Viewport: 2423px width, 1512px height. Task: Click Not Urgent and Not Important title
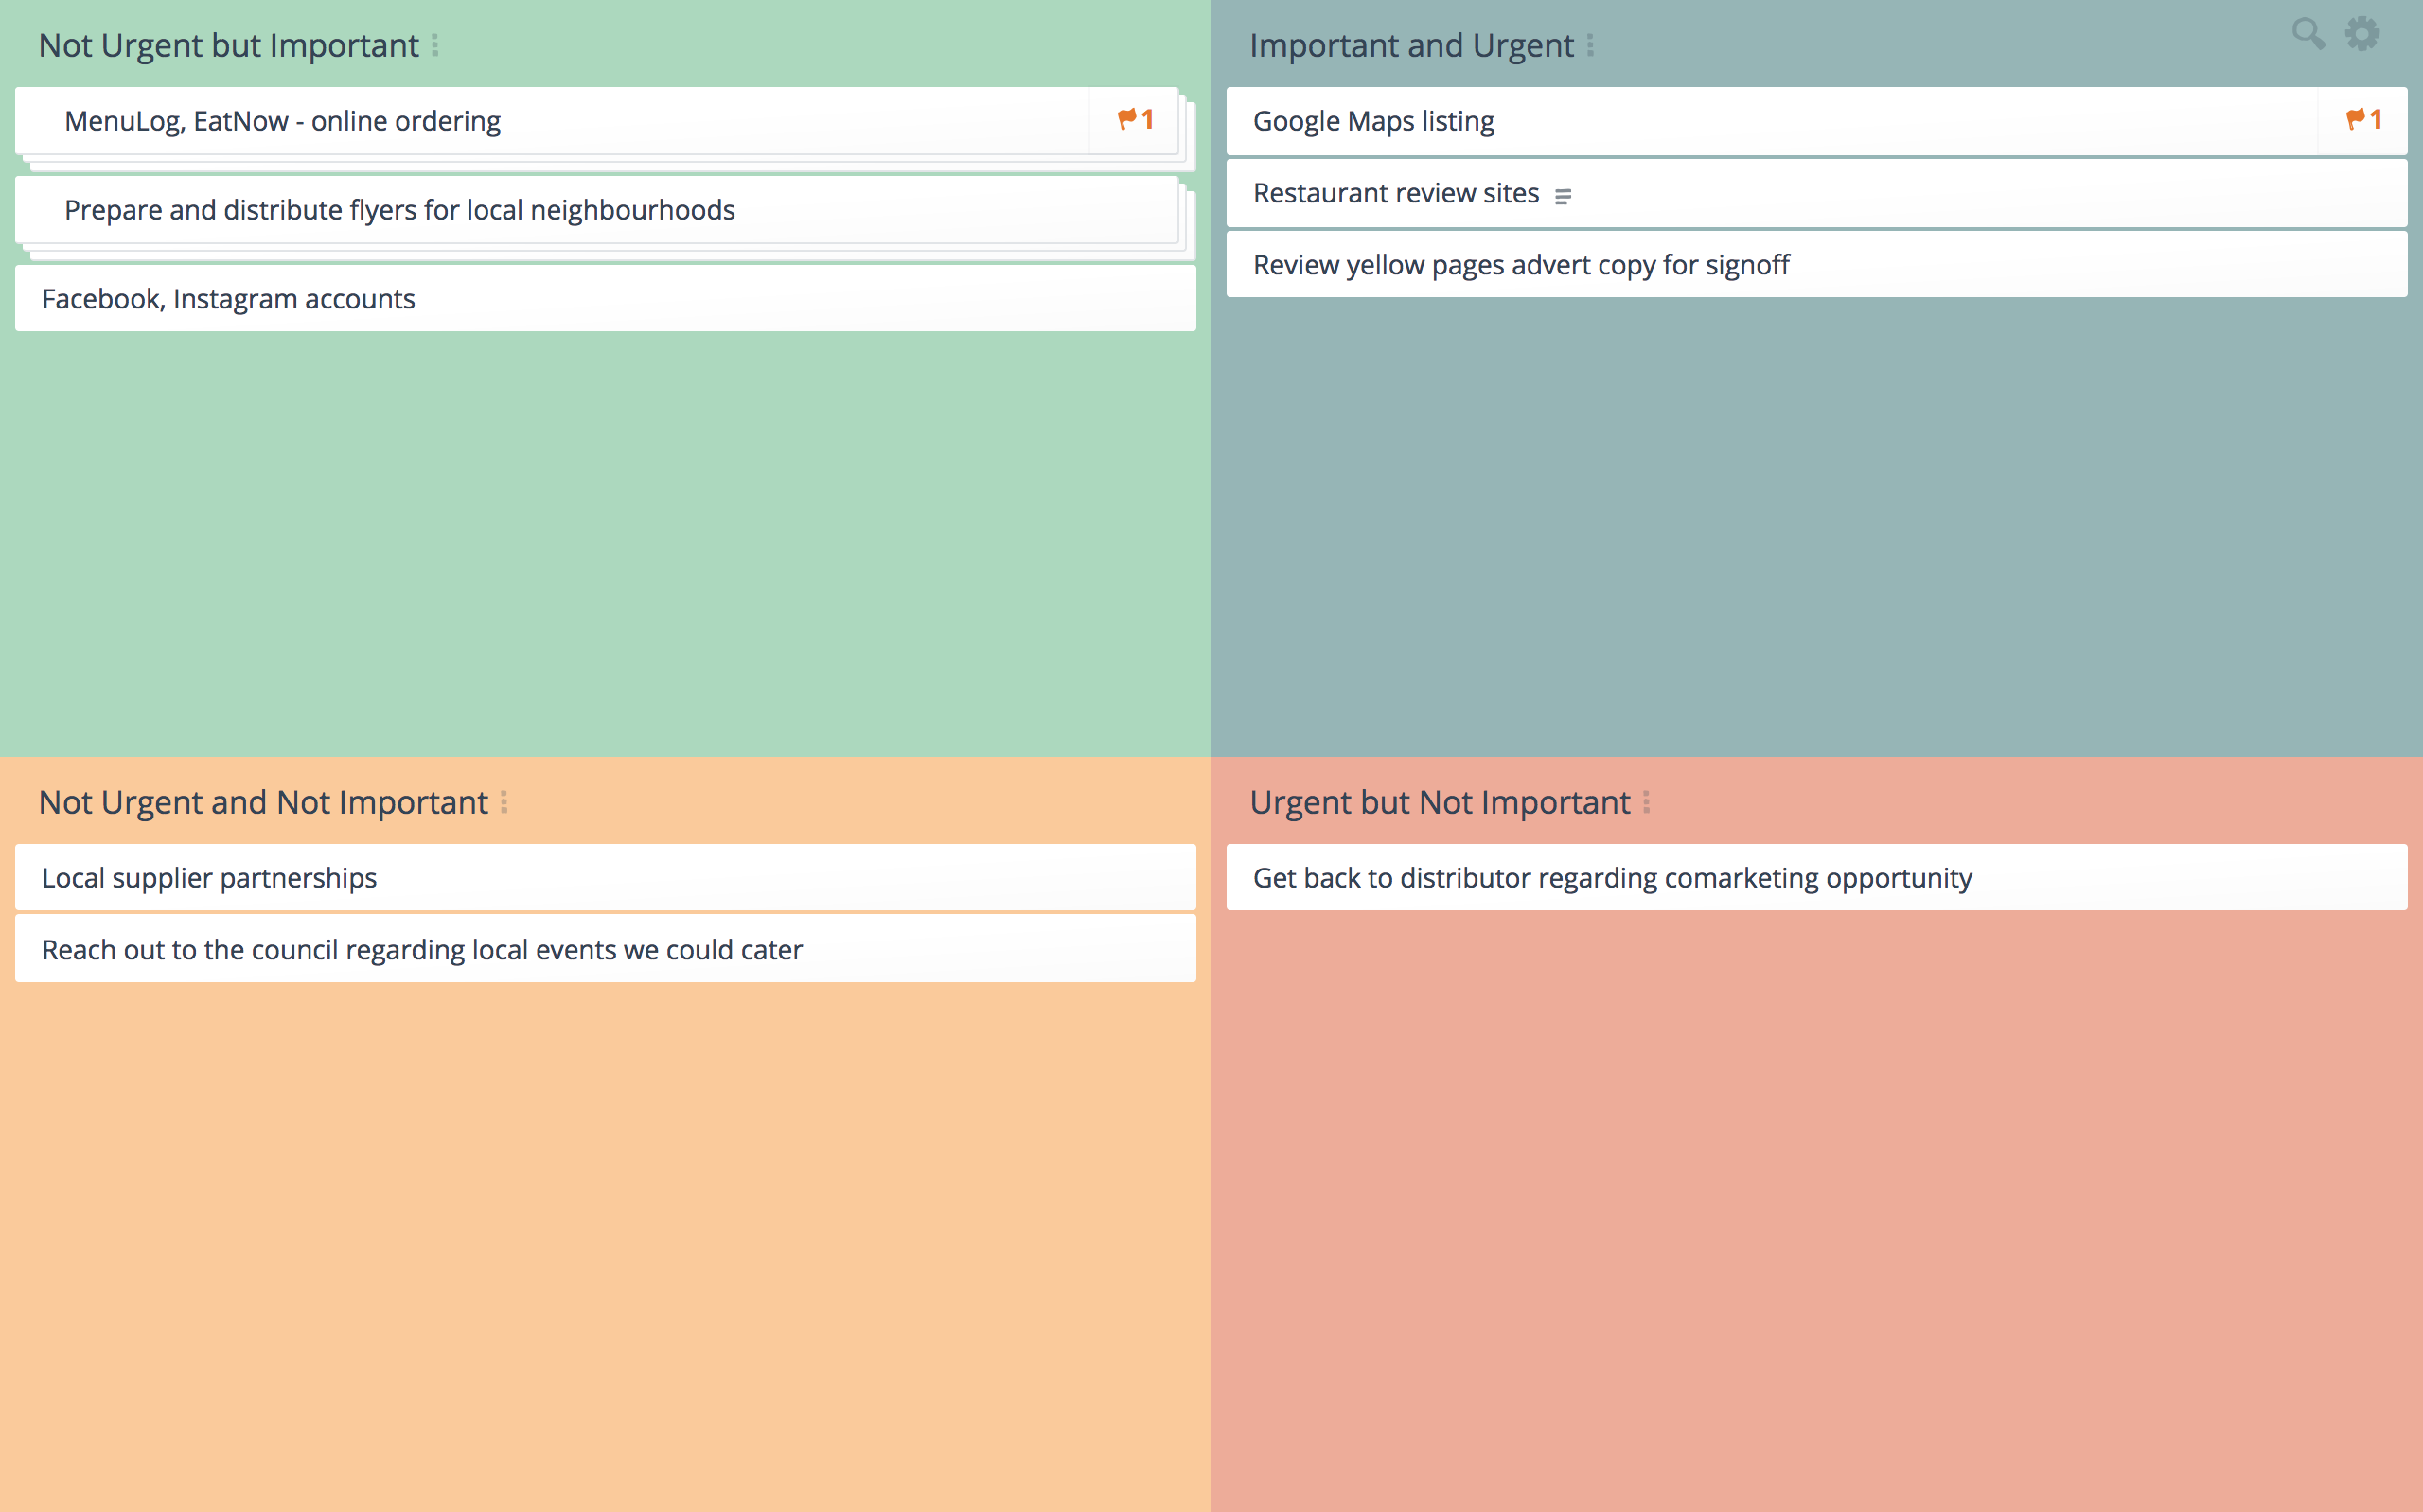(x=263, y=803)
